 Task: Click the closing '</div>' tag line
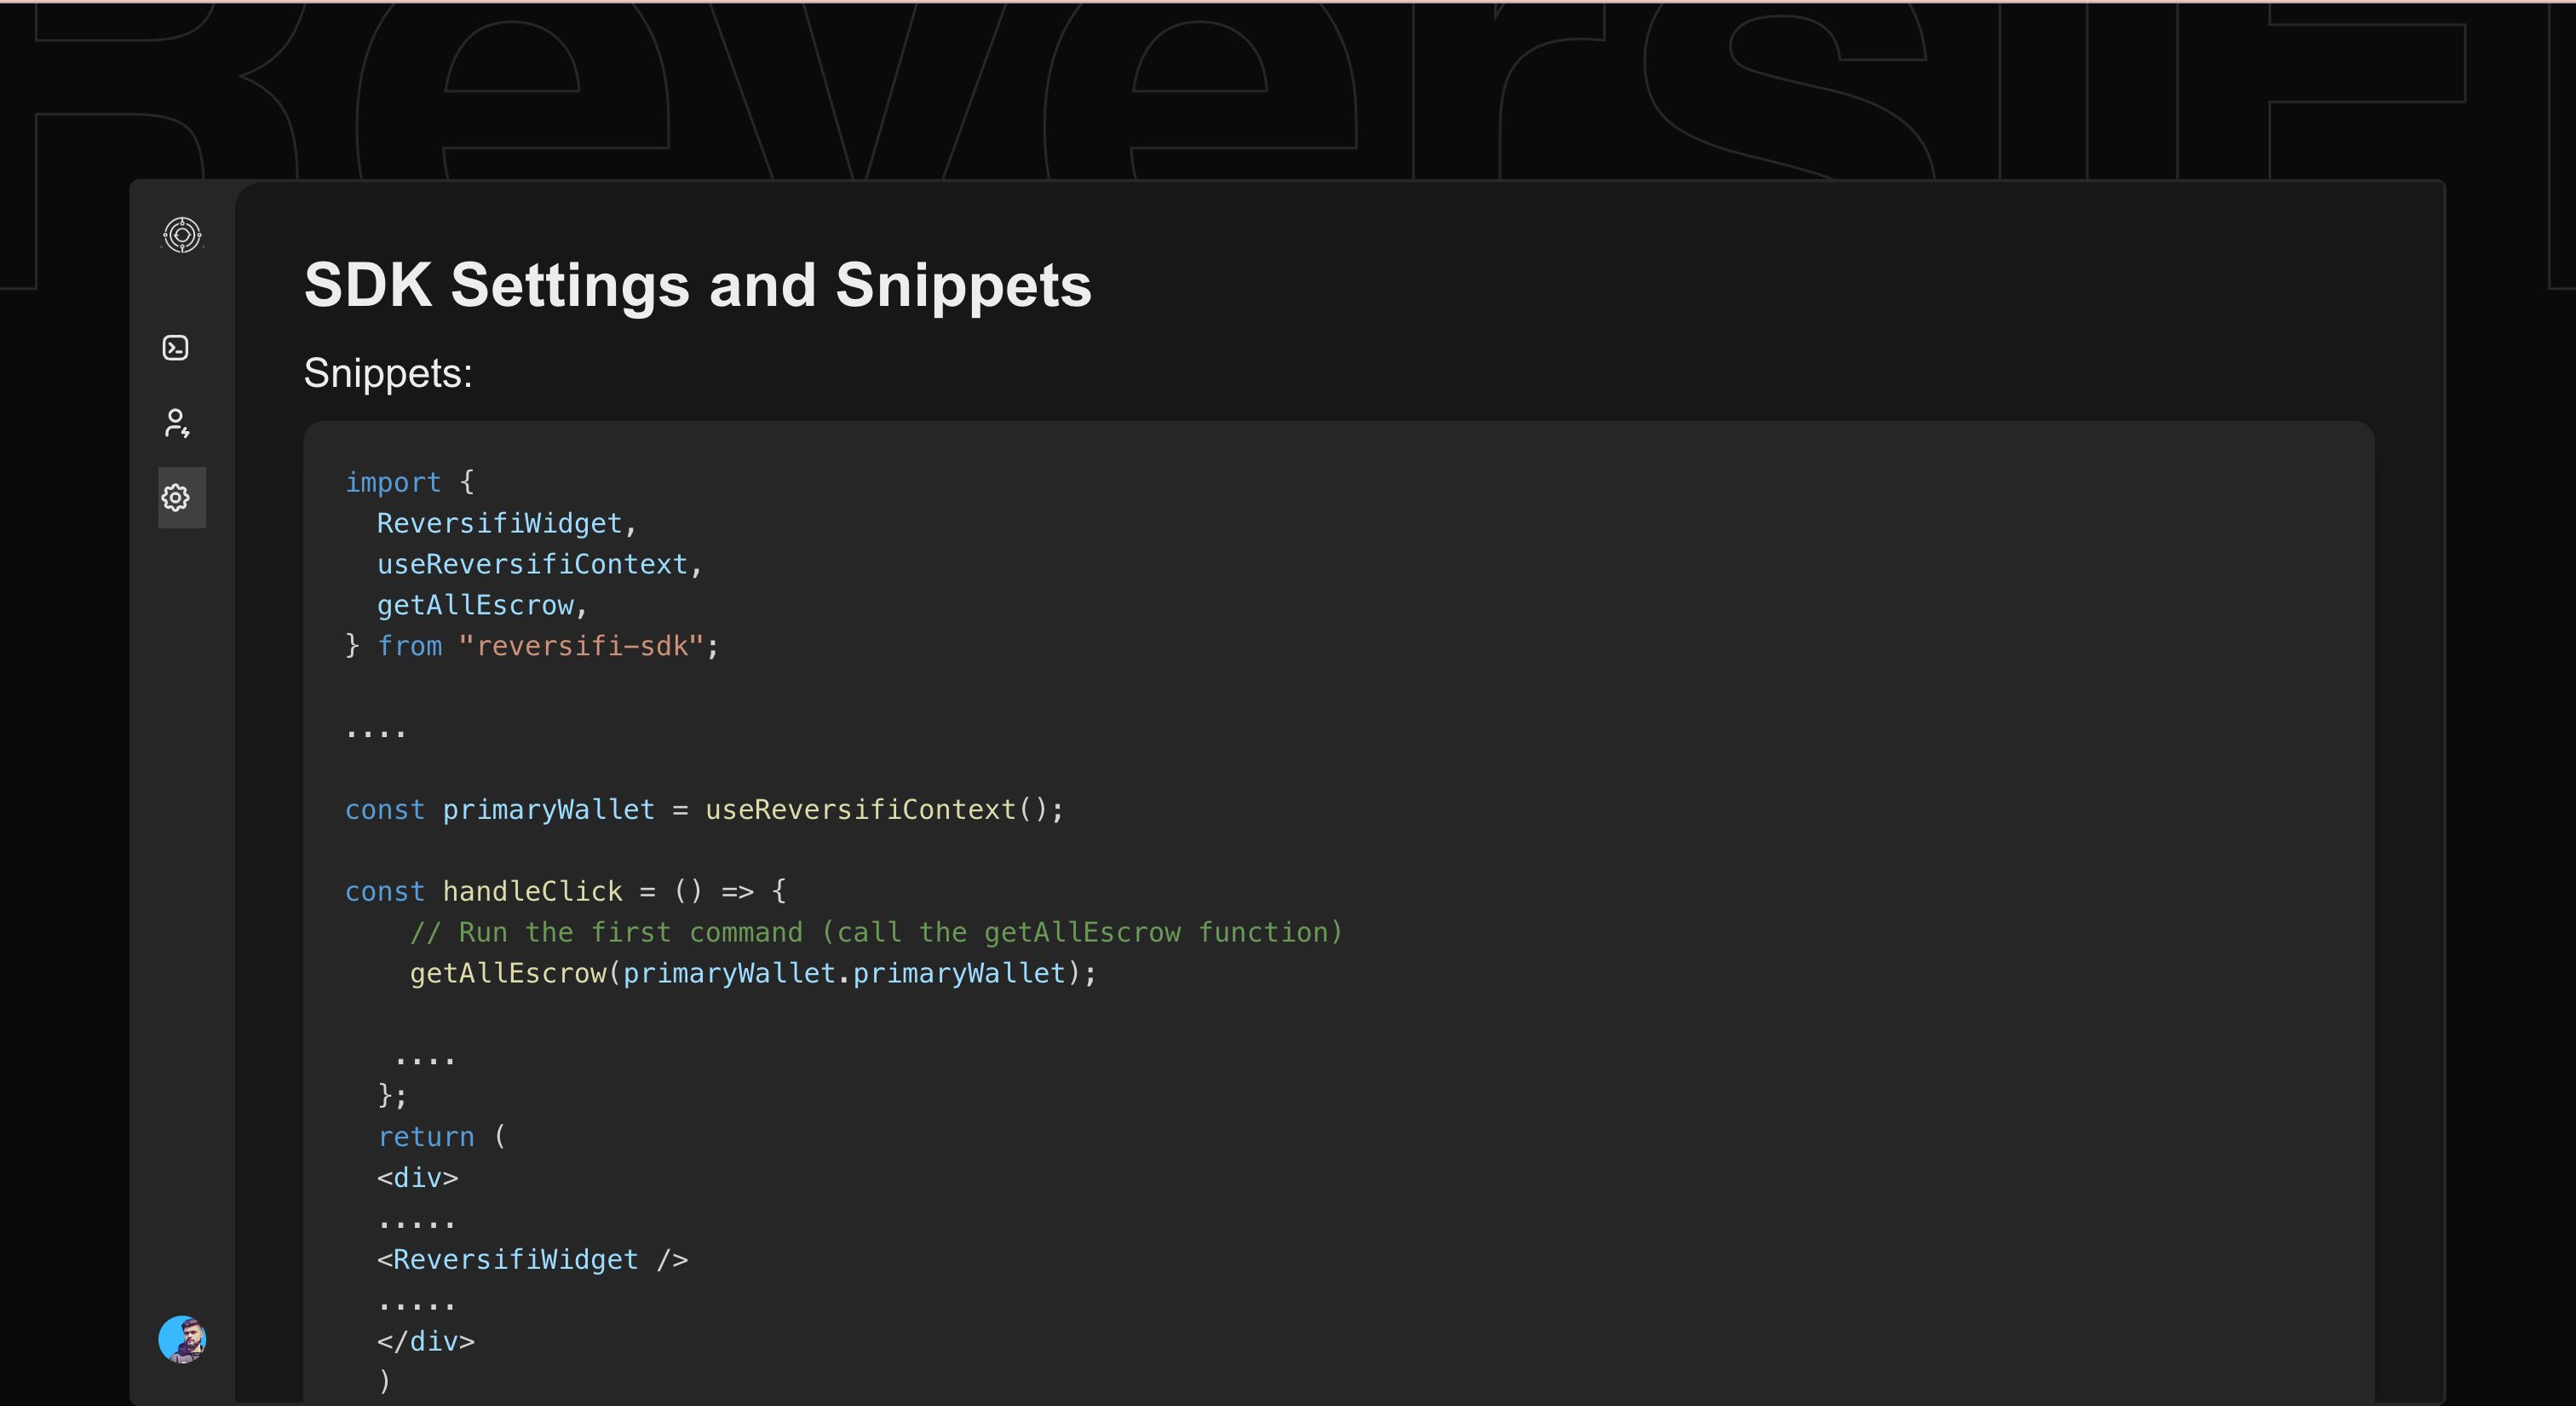tap(425, 1341)
